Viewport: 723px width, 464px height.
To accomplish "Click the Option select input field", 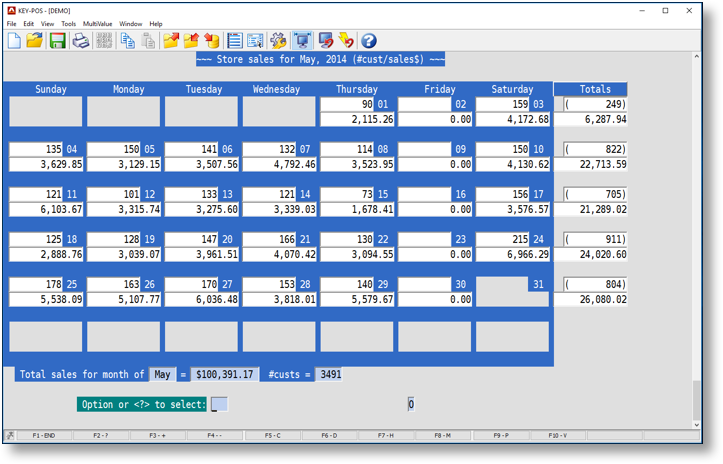I will (219, 404).
